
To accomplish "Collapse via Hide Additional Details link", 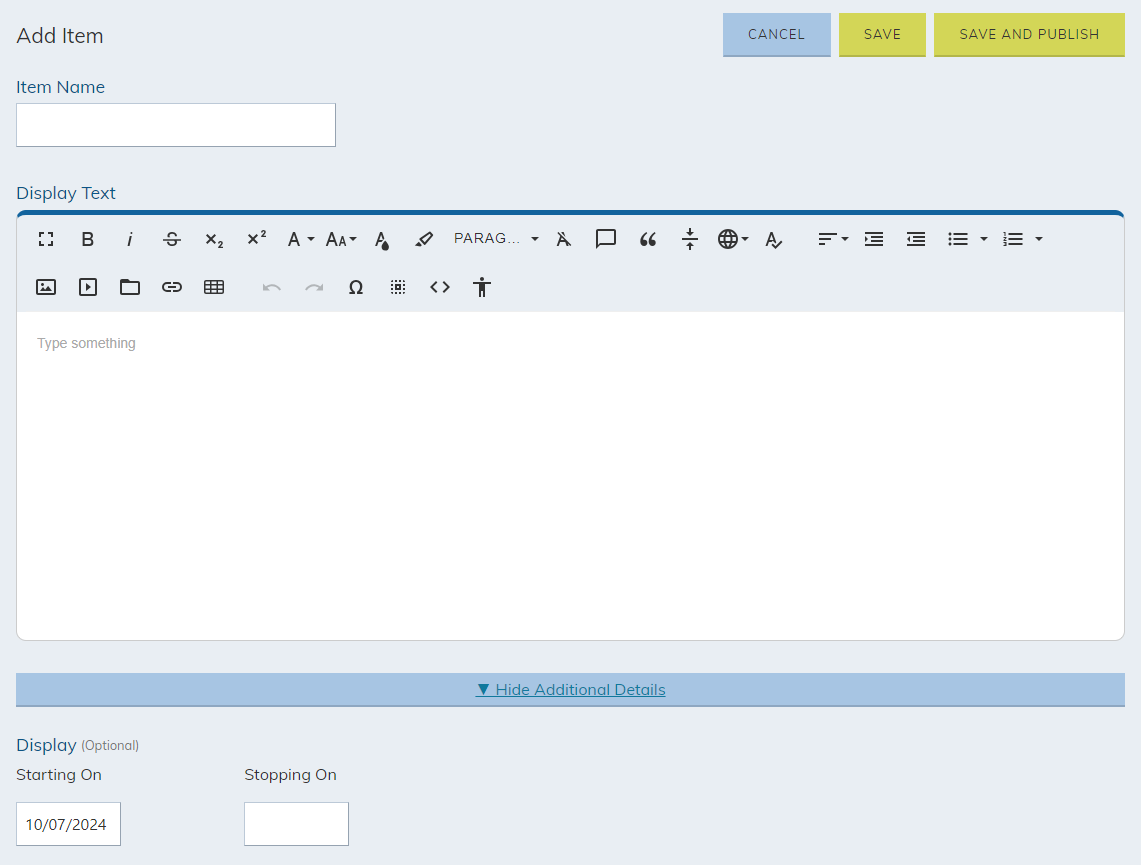I will [570, 690].
